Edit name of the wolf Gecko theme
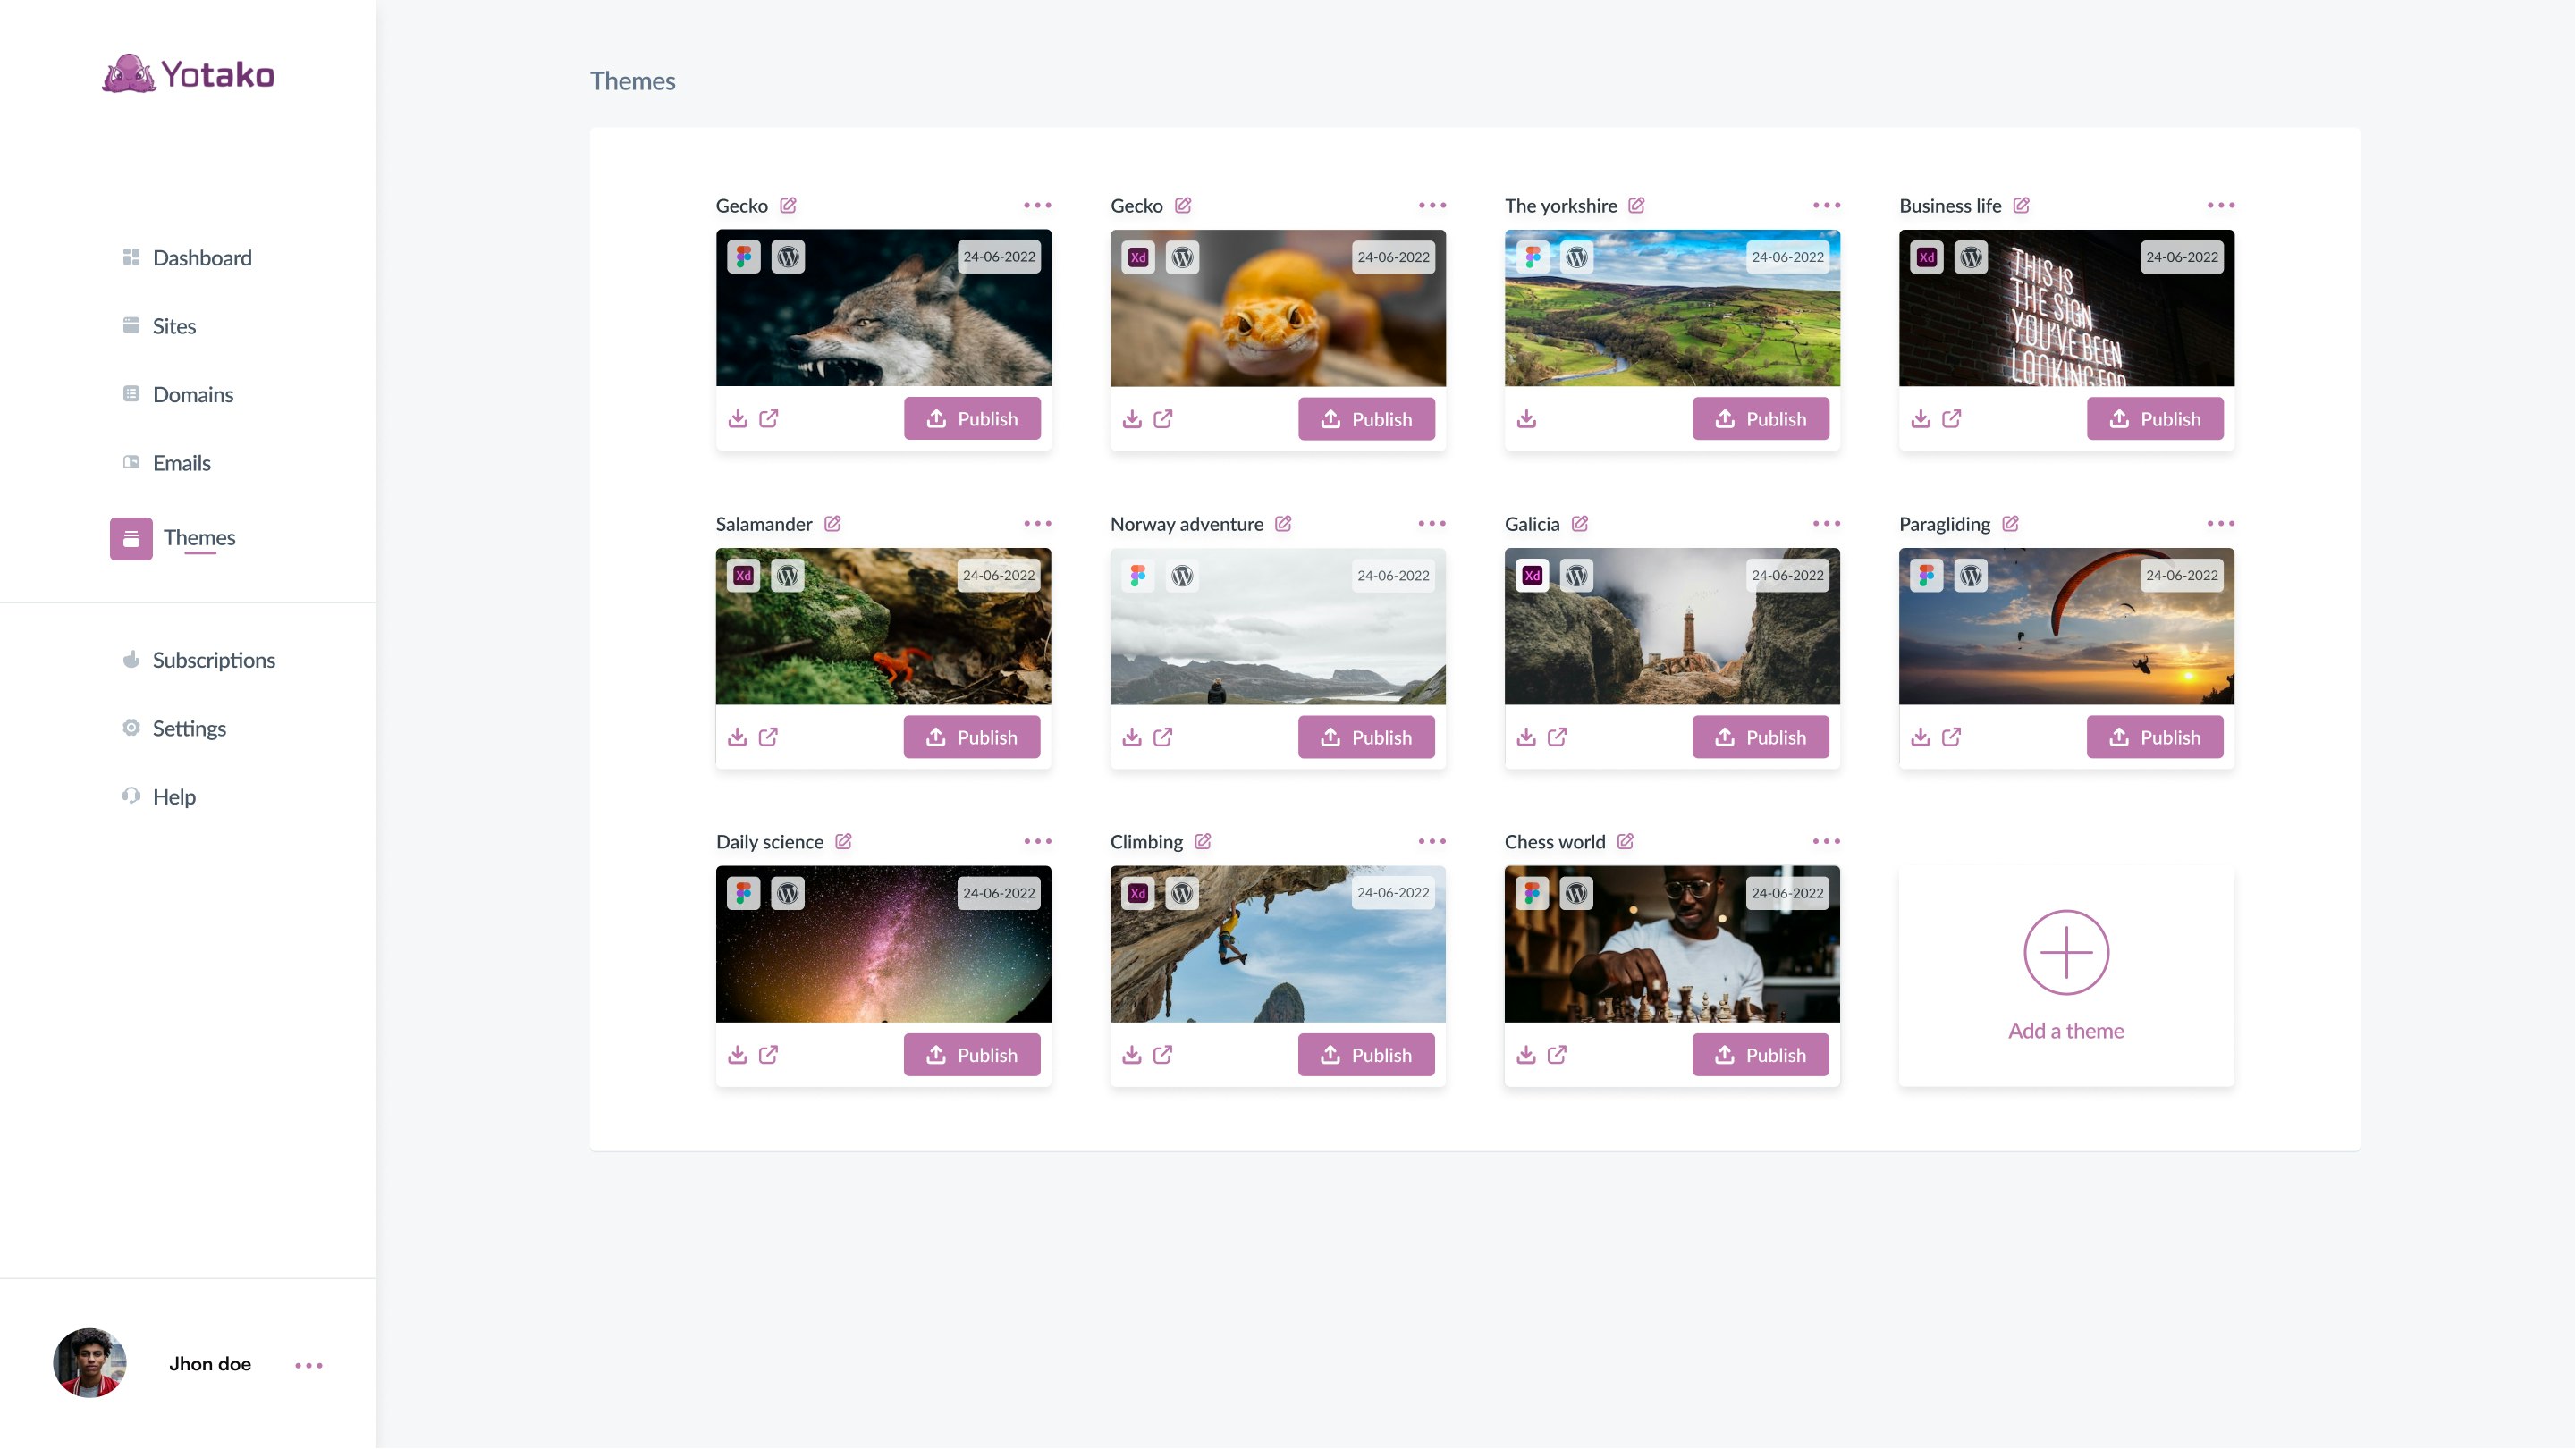Viewport: 2576px width, 1449px height. pos(788,205)
